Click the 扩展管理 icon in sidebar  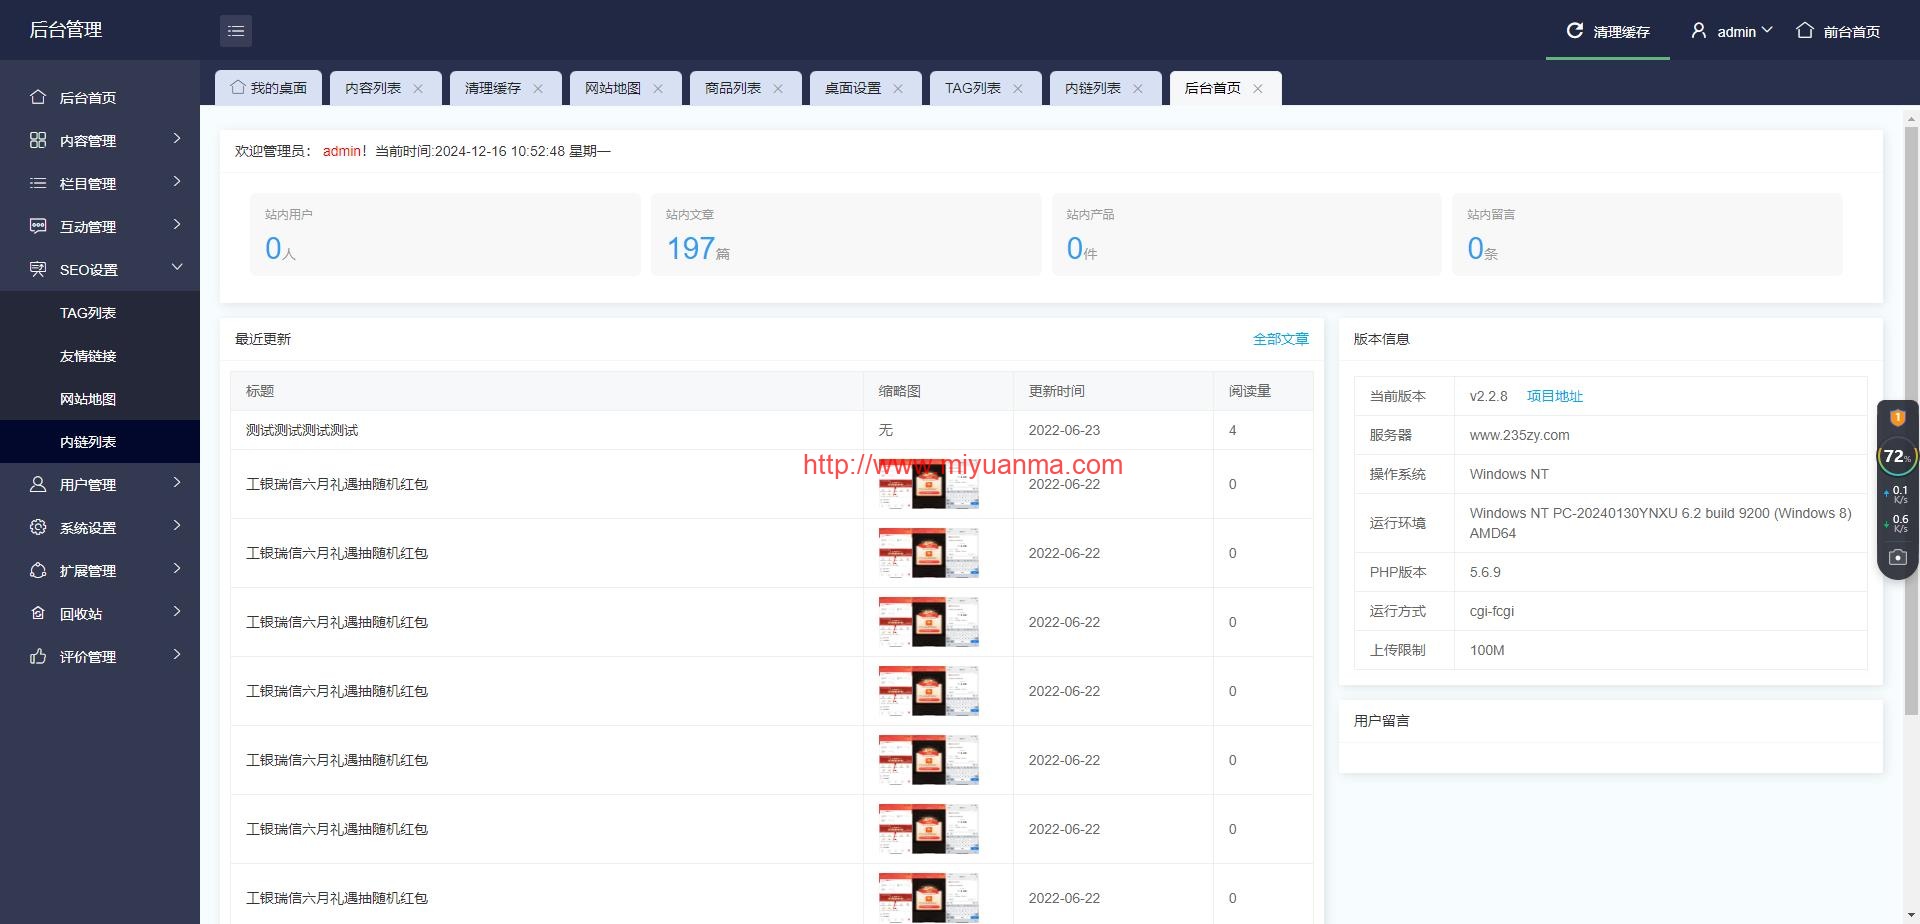[38, 570]
